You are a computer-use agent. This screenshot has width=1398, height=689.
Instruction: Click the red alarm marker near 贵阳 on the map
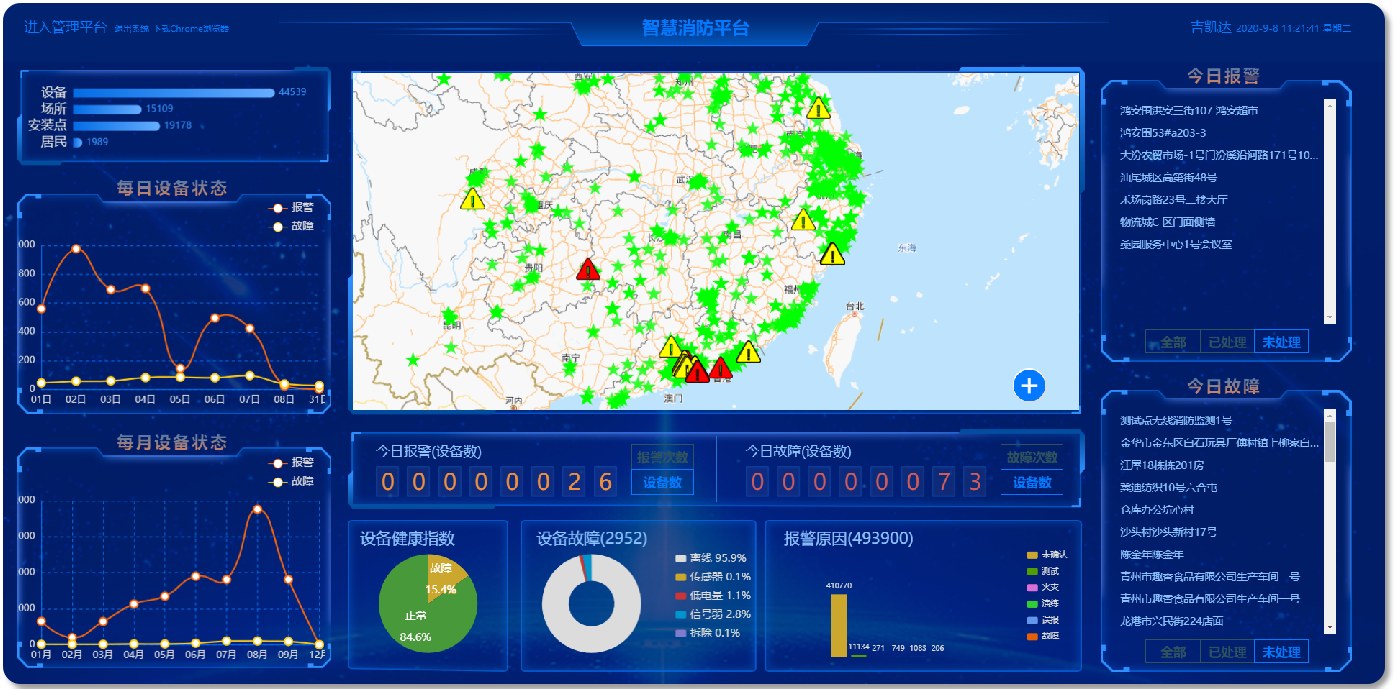[x=588, y=269]
